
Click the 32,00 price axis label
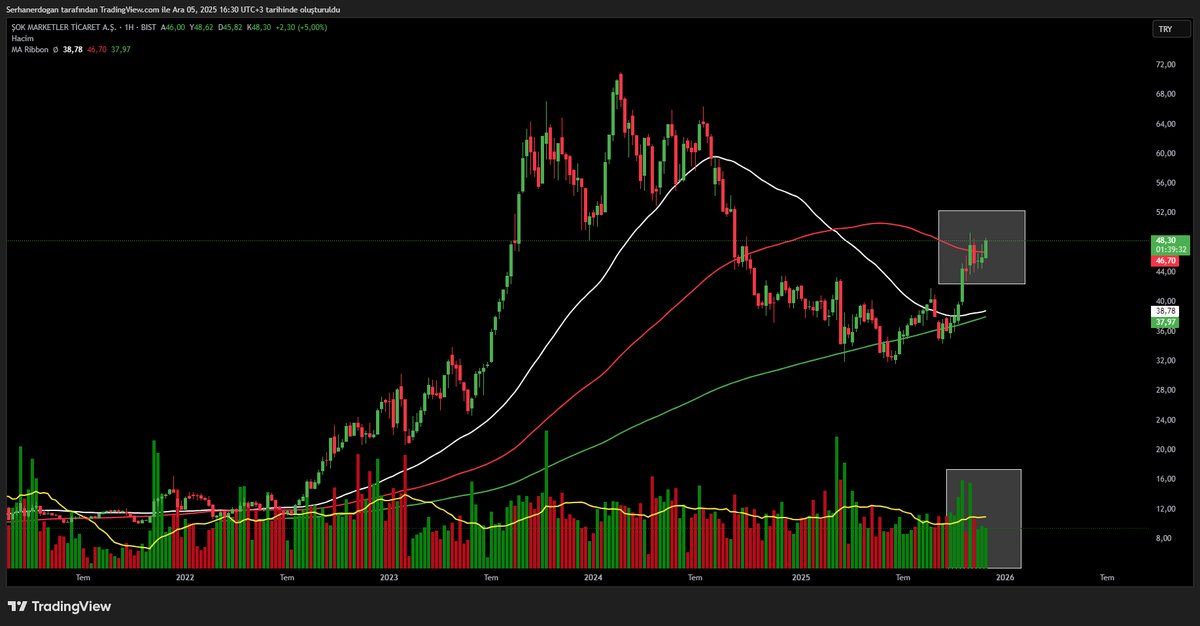click(1165, 360)
